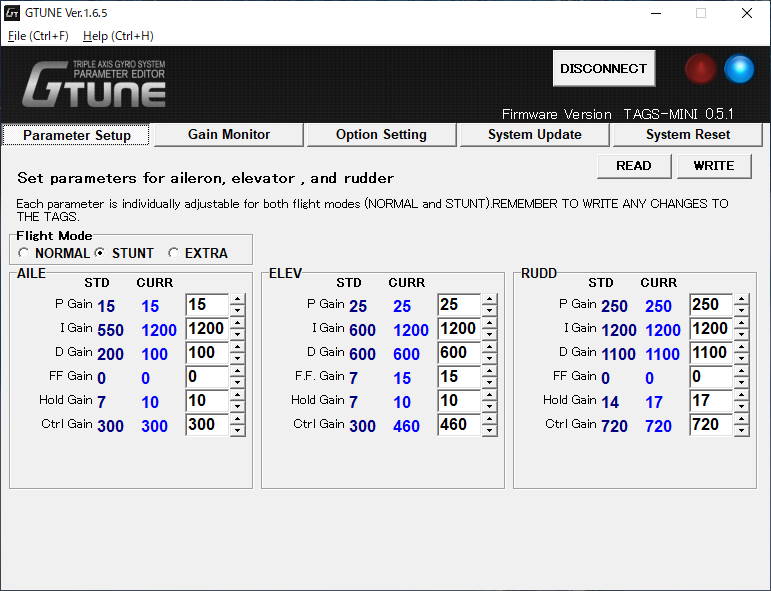The width and height of the screenshot is (771, 591).
Task: Click the RUDD I Gain input field
Action: click(x=712, y=329)
